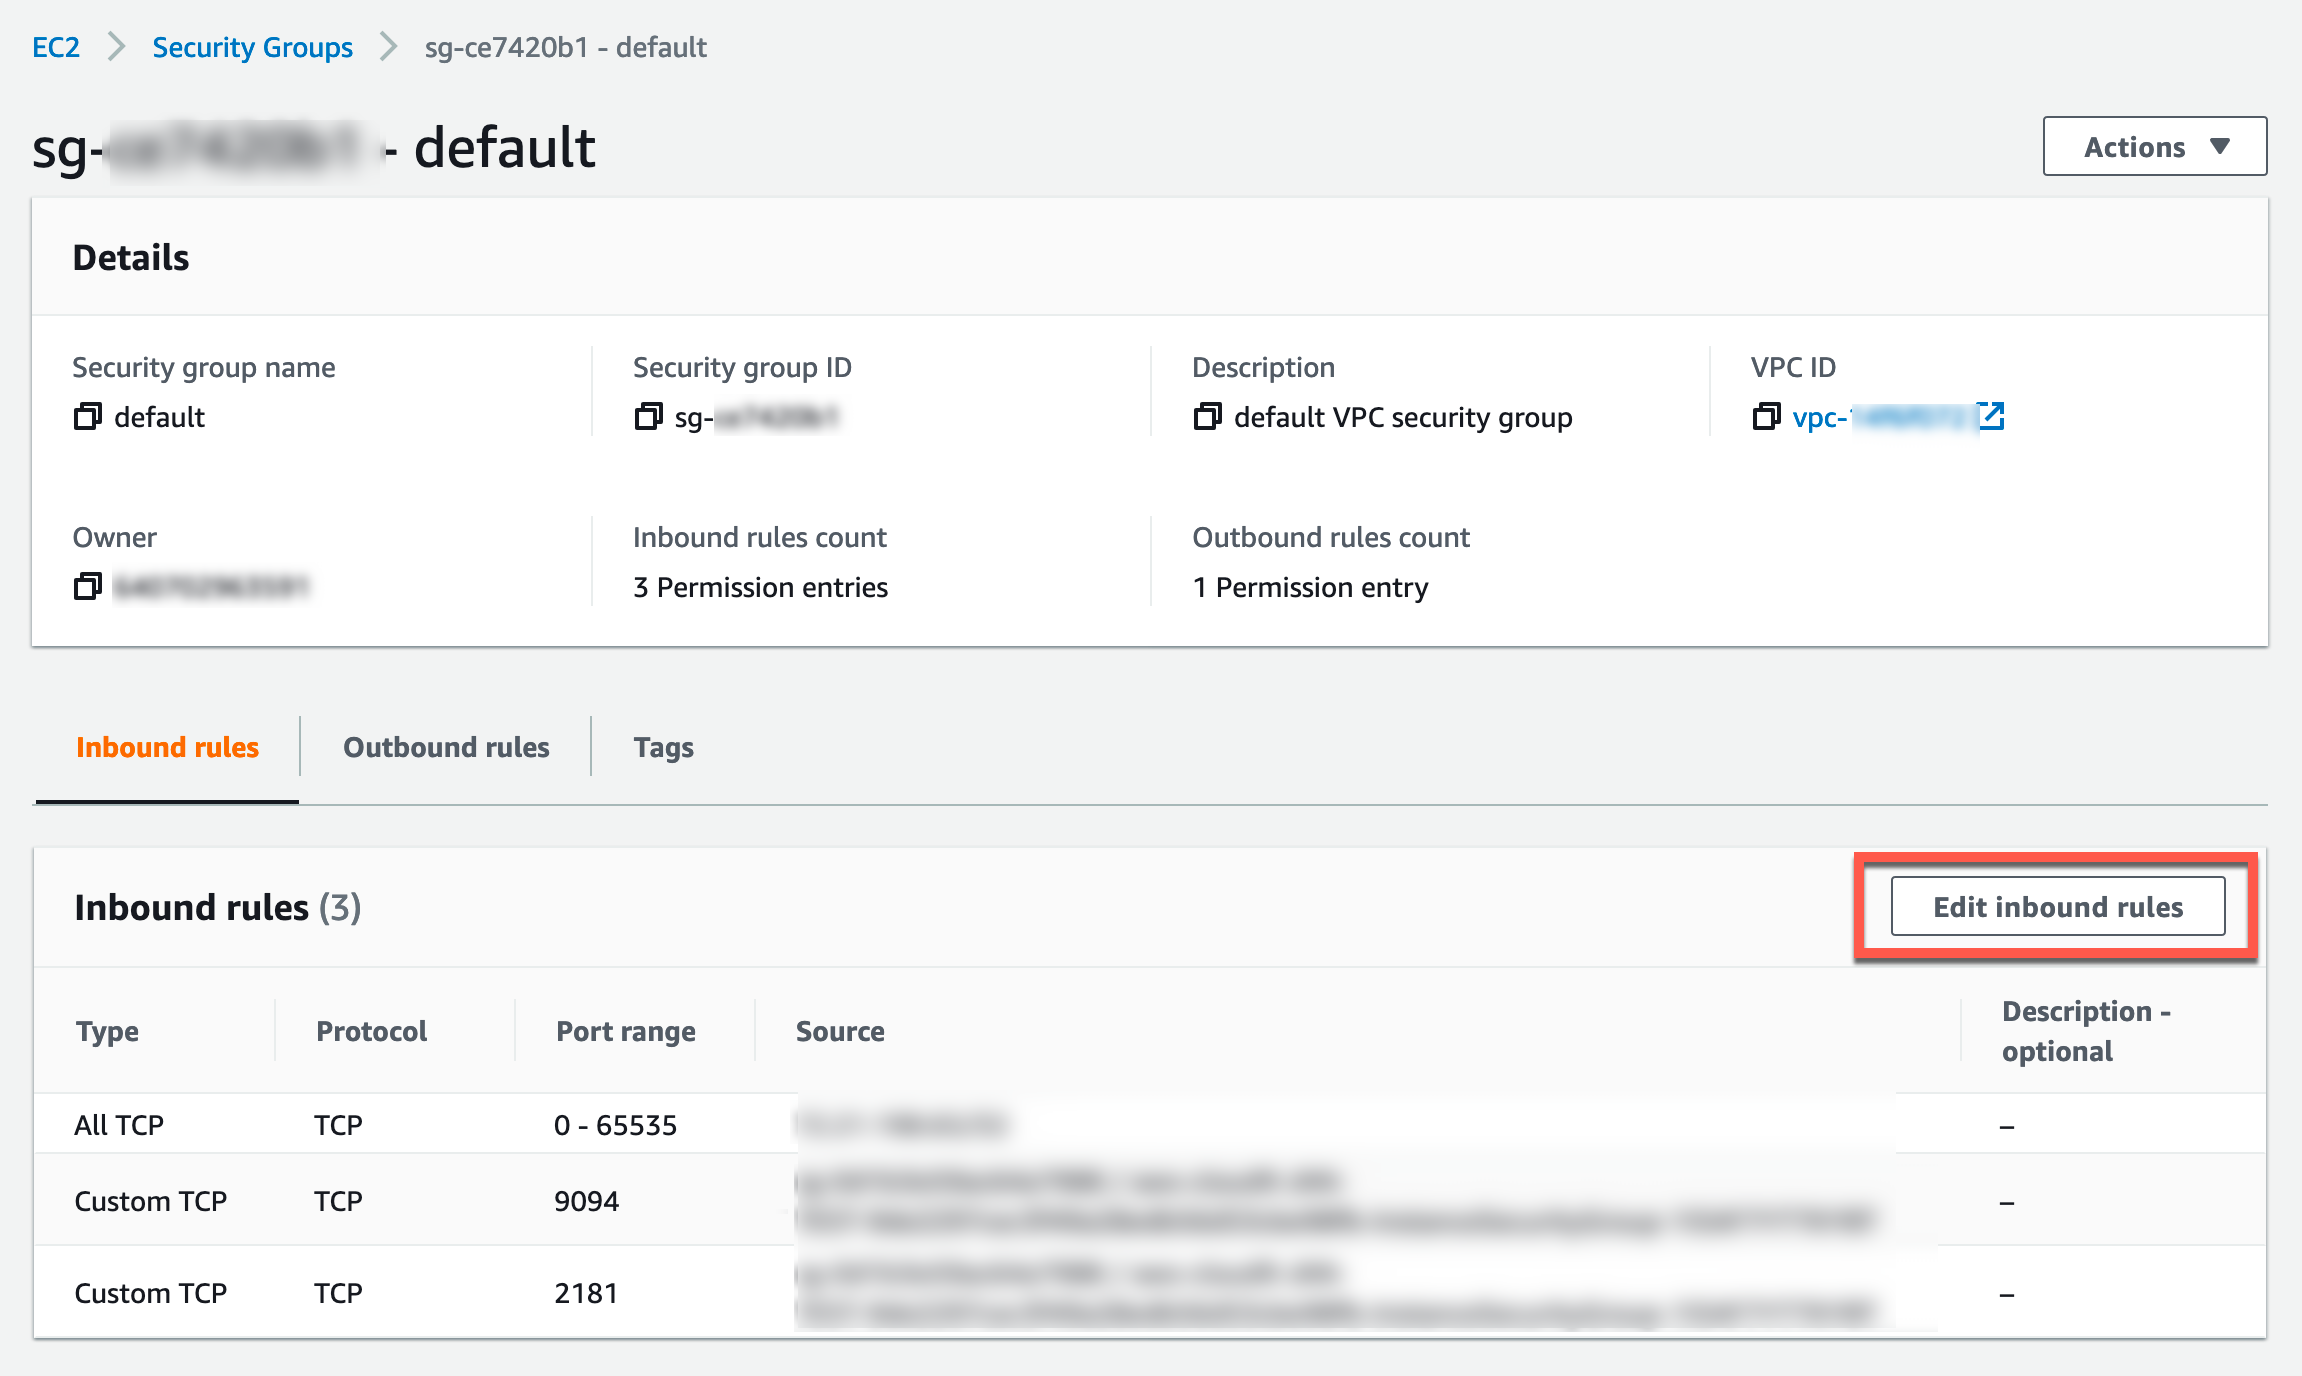Copy the description default VPC security group
Image resolution: width=2302 pixels, height=1376 pixels.
pyautogui.click(x=1207, y=416)
